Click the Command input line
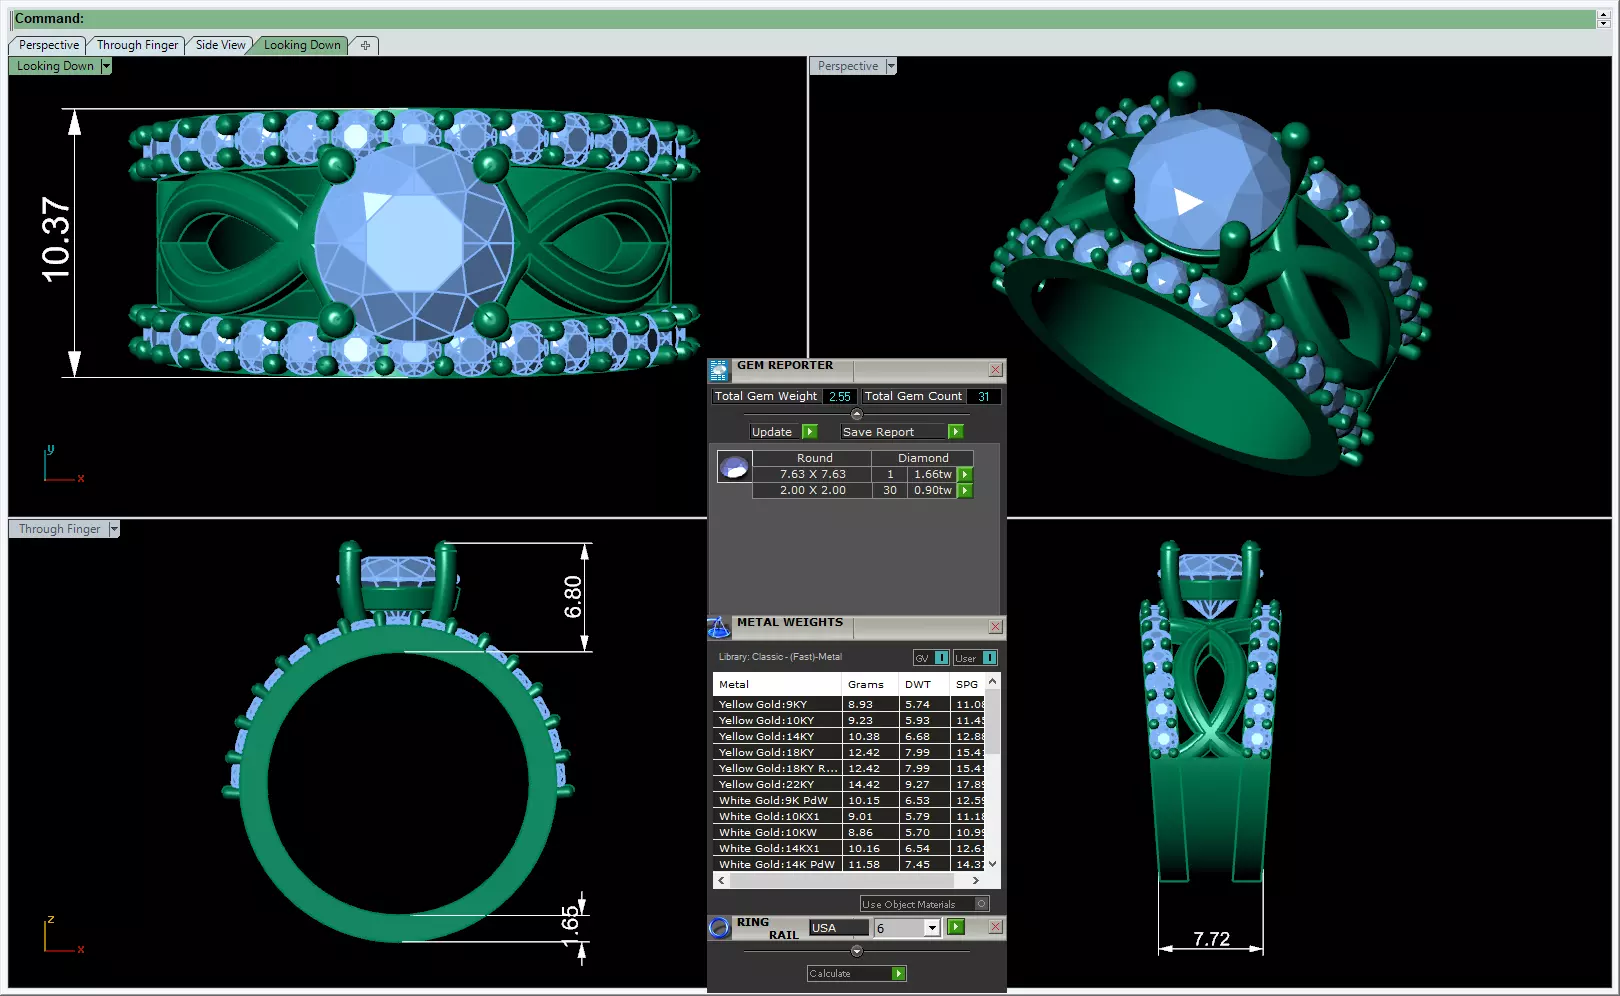Screen dimensions: 1620x996 (x=803, y=19)
